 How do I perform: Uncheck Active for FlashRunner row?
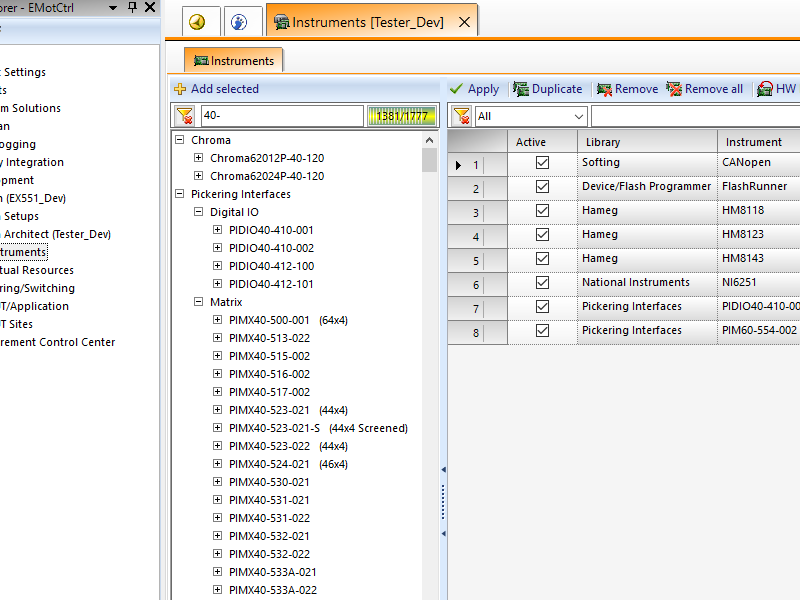tap(542, 186)
